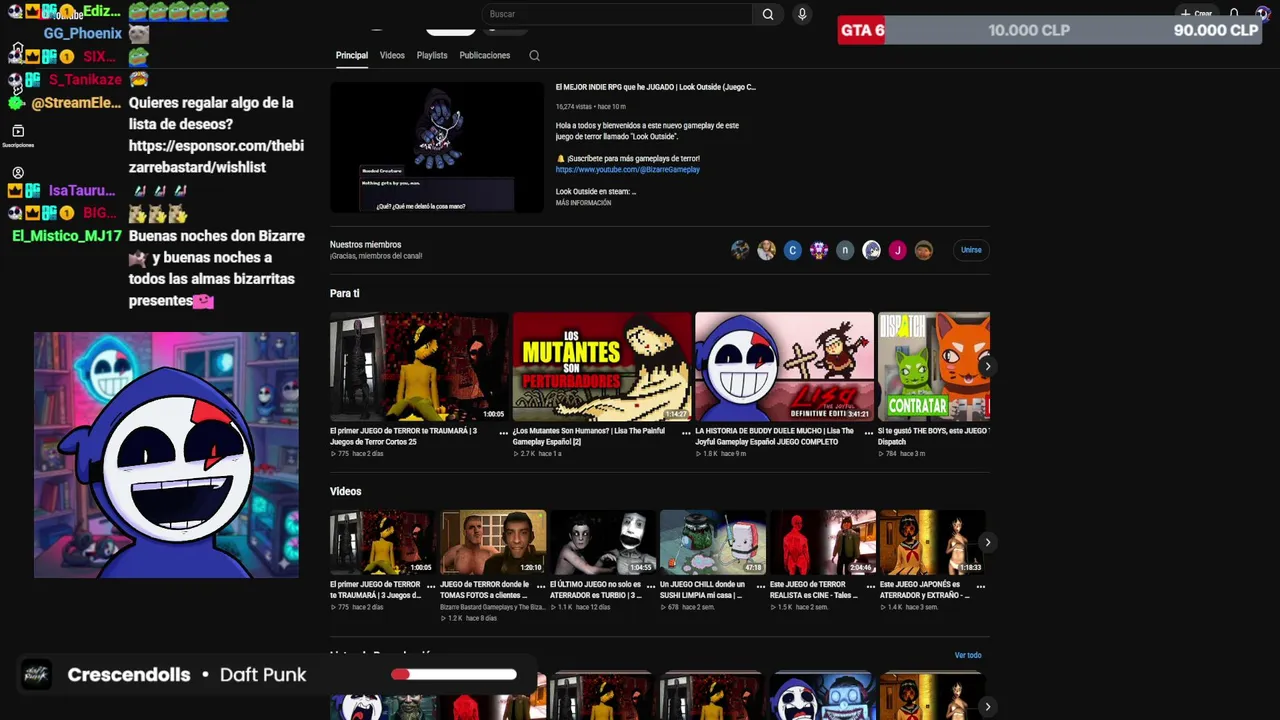Open the Dispatch "Contratar" video thumbnail
This screenshot has height=720, width=1280.
coord(934,366)
